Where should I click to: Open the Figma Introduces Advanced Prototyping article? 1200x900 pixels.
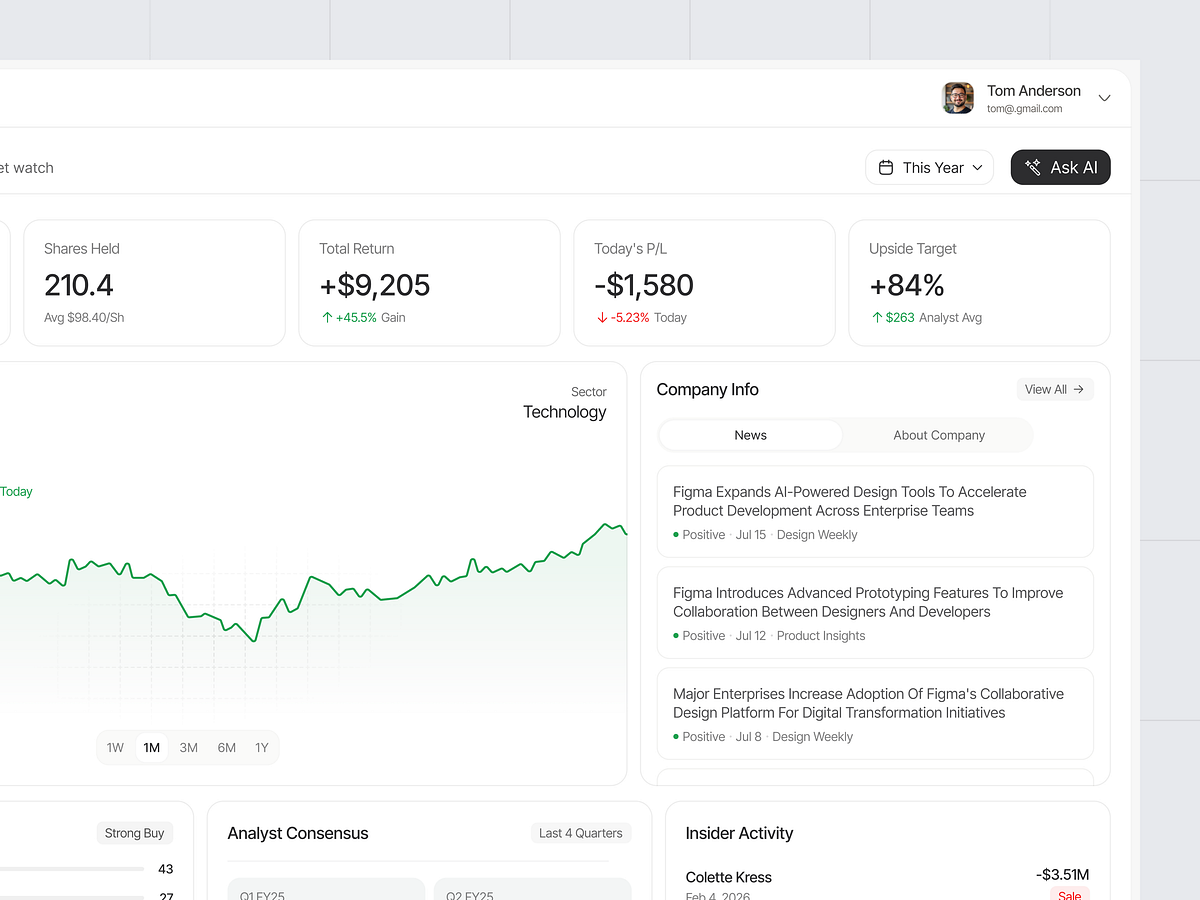click(875, 612)
